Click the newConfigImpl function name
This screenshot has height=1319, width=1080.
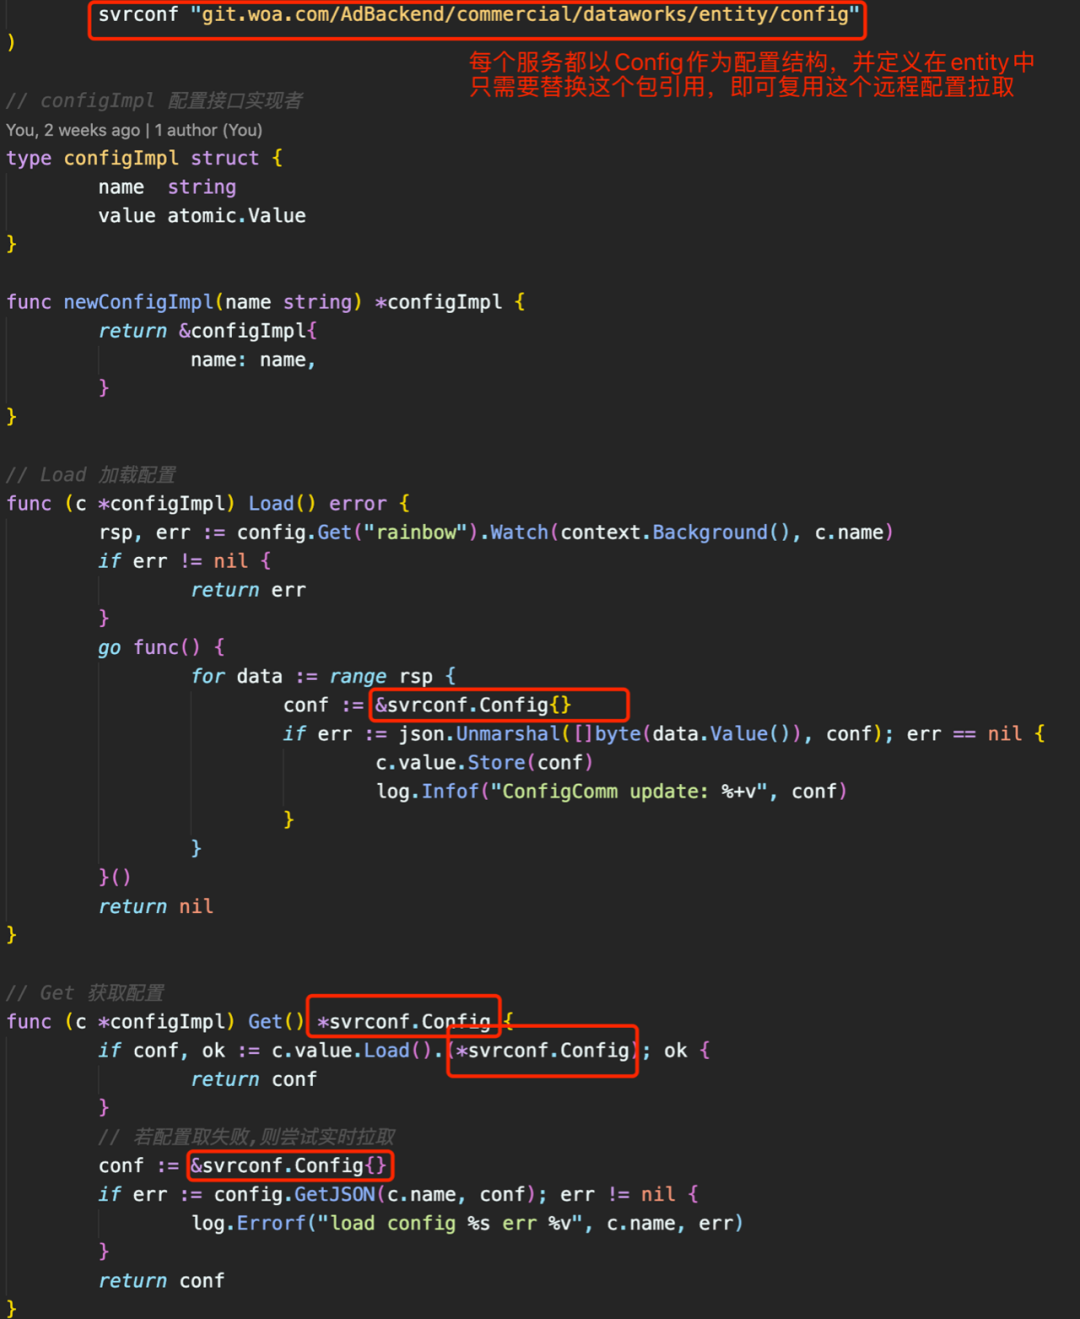(x=138, y=302)
